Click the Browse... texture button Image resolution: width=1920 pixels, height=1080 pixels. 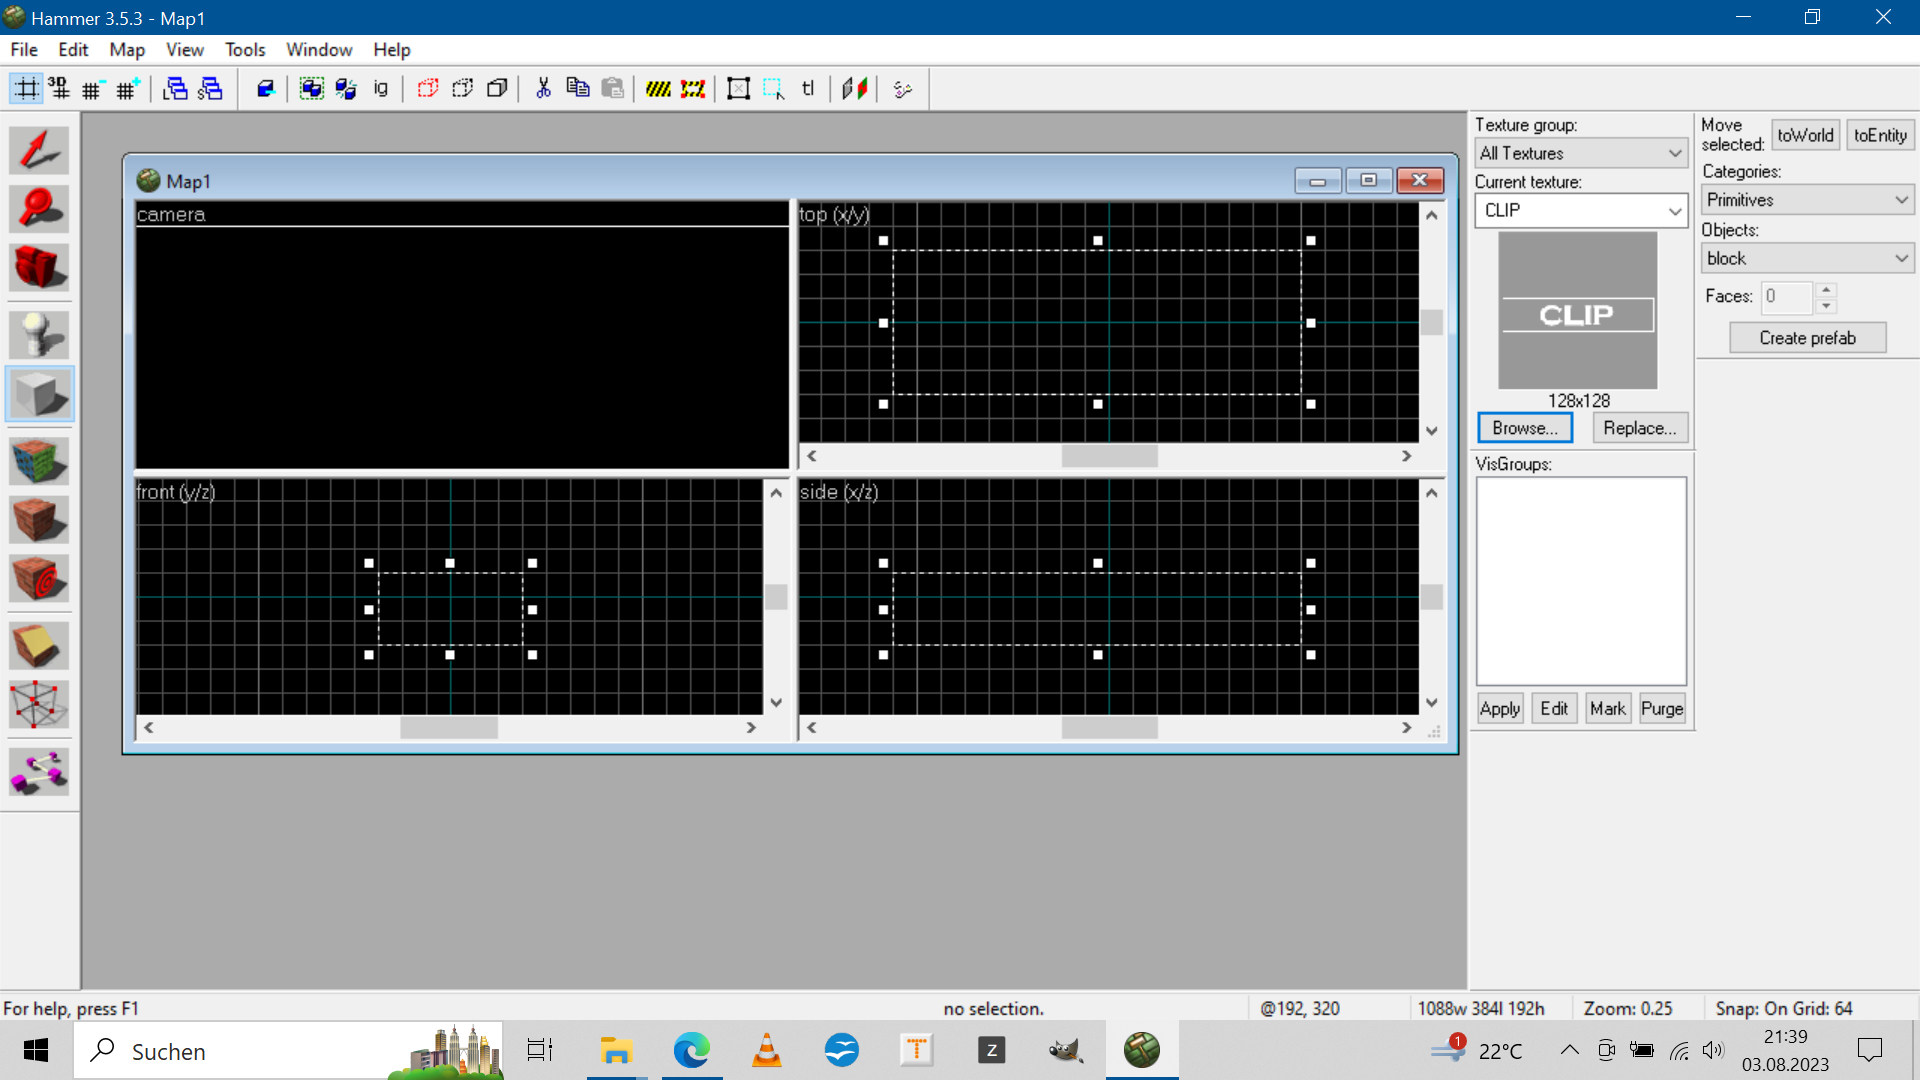pos(1525,428)
